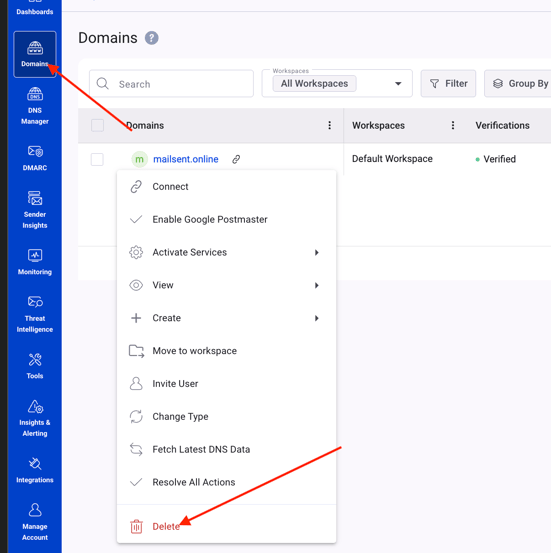The image size is (551, 553).
Task: Select Enable Google Postmaster
Action: pos(226,219)
